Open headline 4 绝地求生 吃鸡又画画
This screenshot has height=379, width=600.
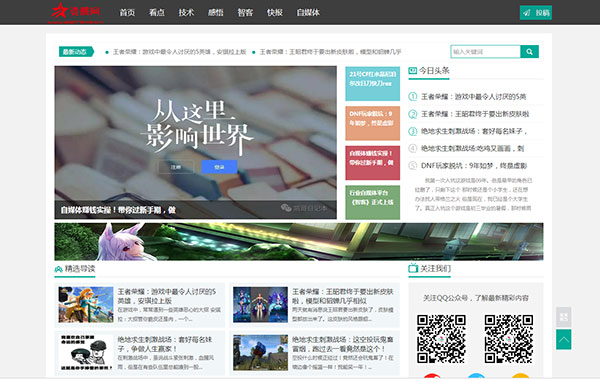[473, 148]
